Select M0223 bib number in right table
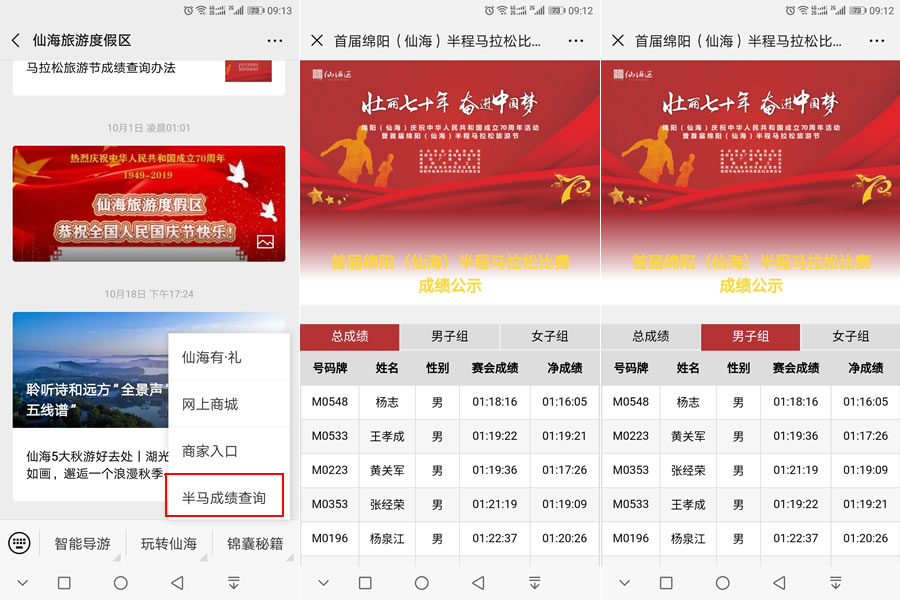The width and height of the screenshot is (900, 600). click(x=631, y=436)
